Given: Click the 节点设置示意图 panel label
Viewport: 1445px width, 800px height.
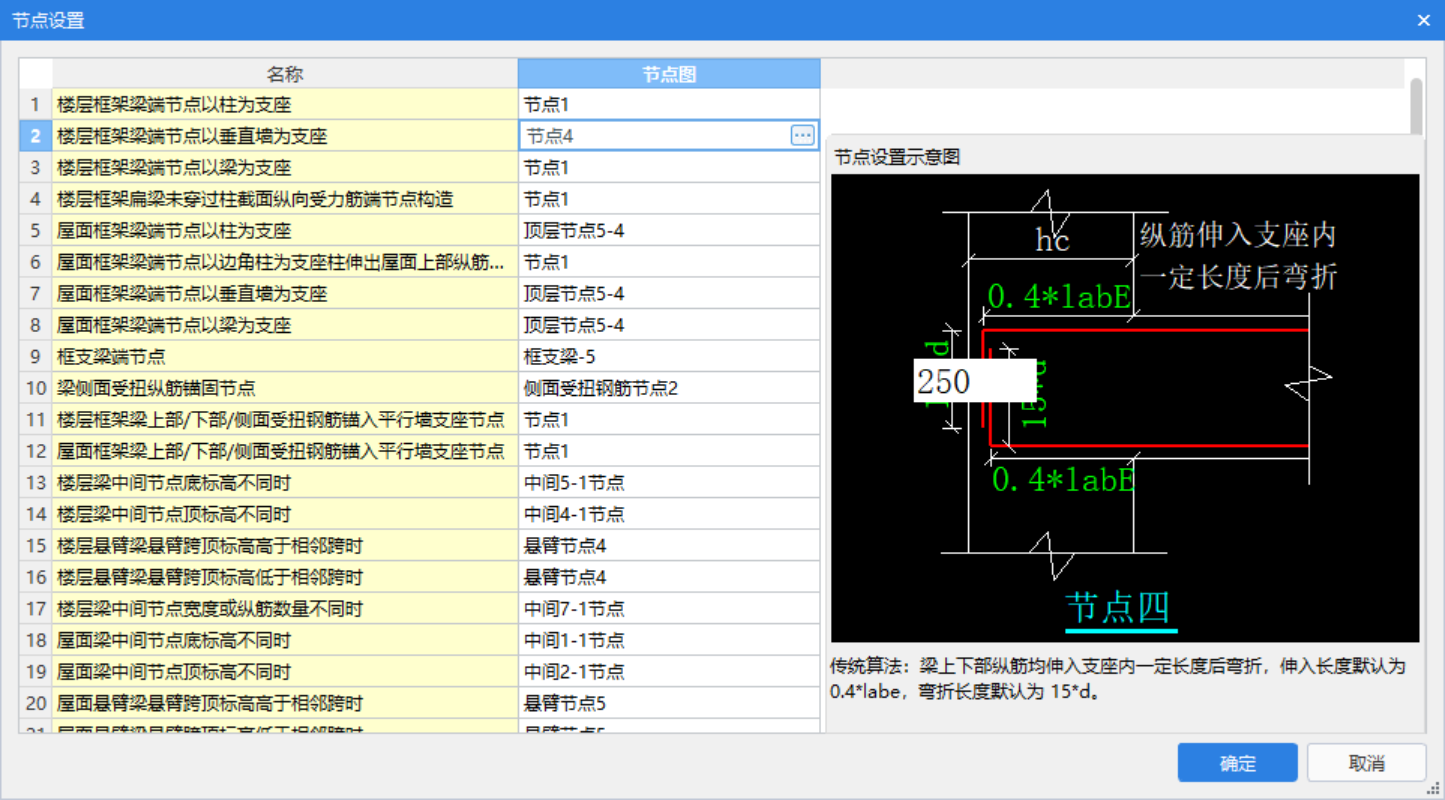Looking at the screenshot, I should pyautogui.click(x=896, y=157).
